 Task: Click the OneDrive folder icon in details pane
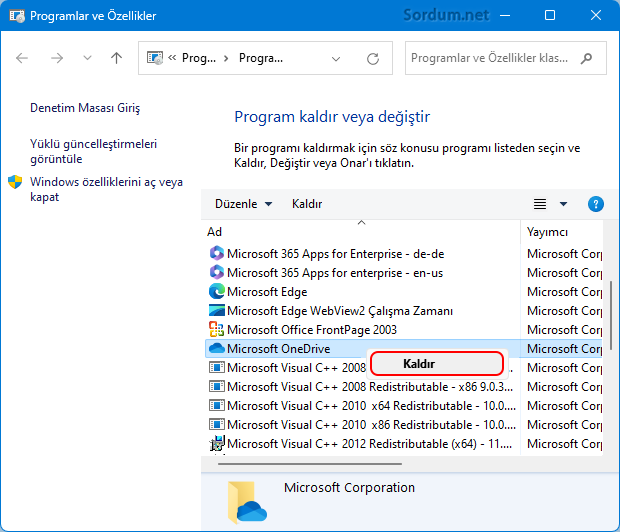click(247, 502)
